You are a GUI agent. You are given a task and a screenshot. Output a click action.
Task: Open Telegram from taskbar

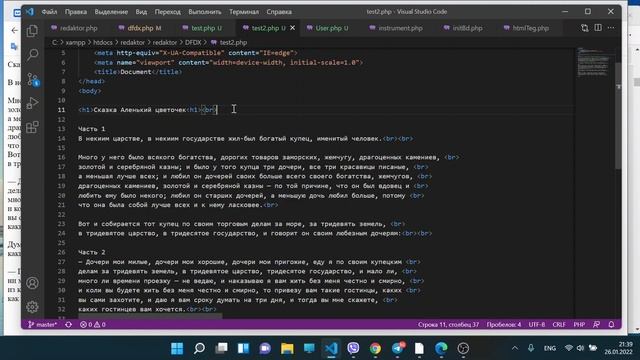tap(398, 348)
